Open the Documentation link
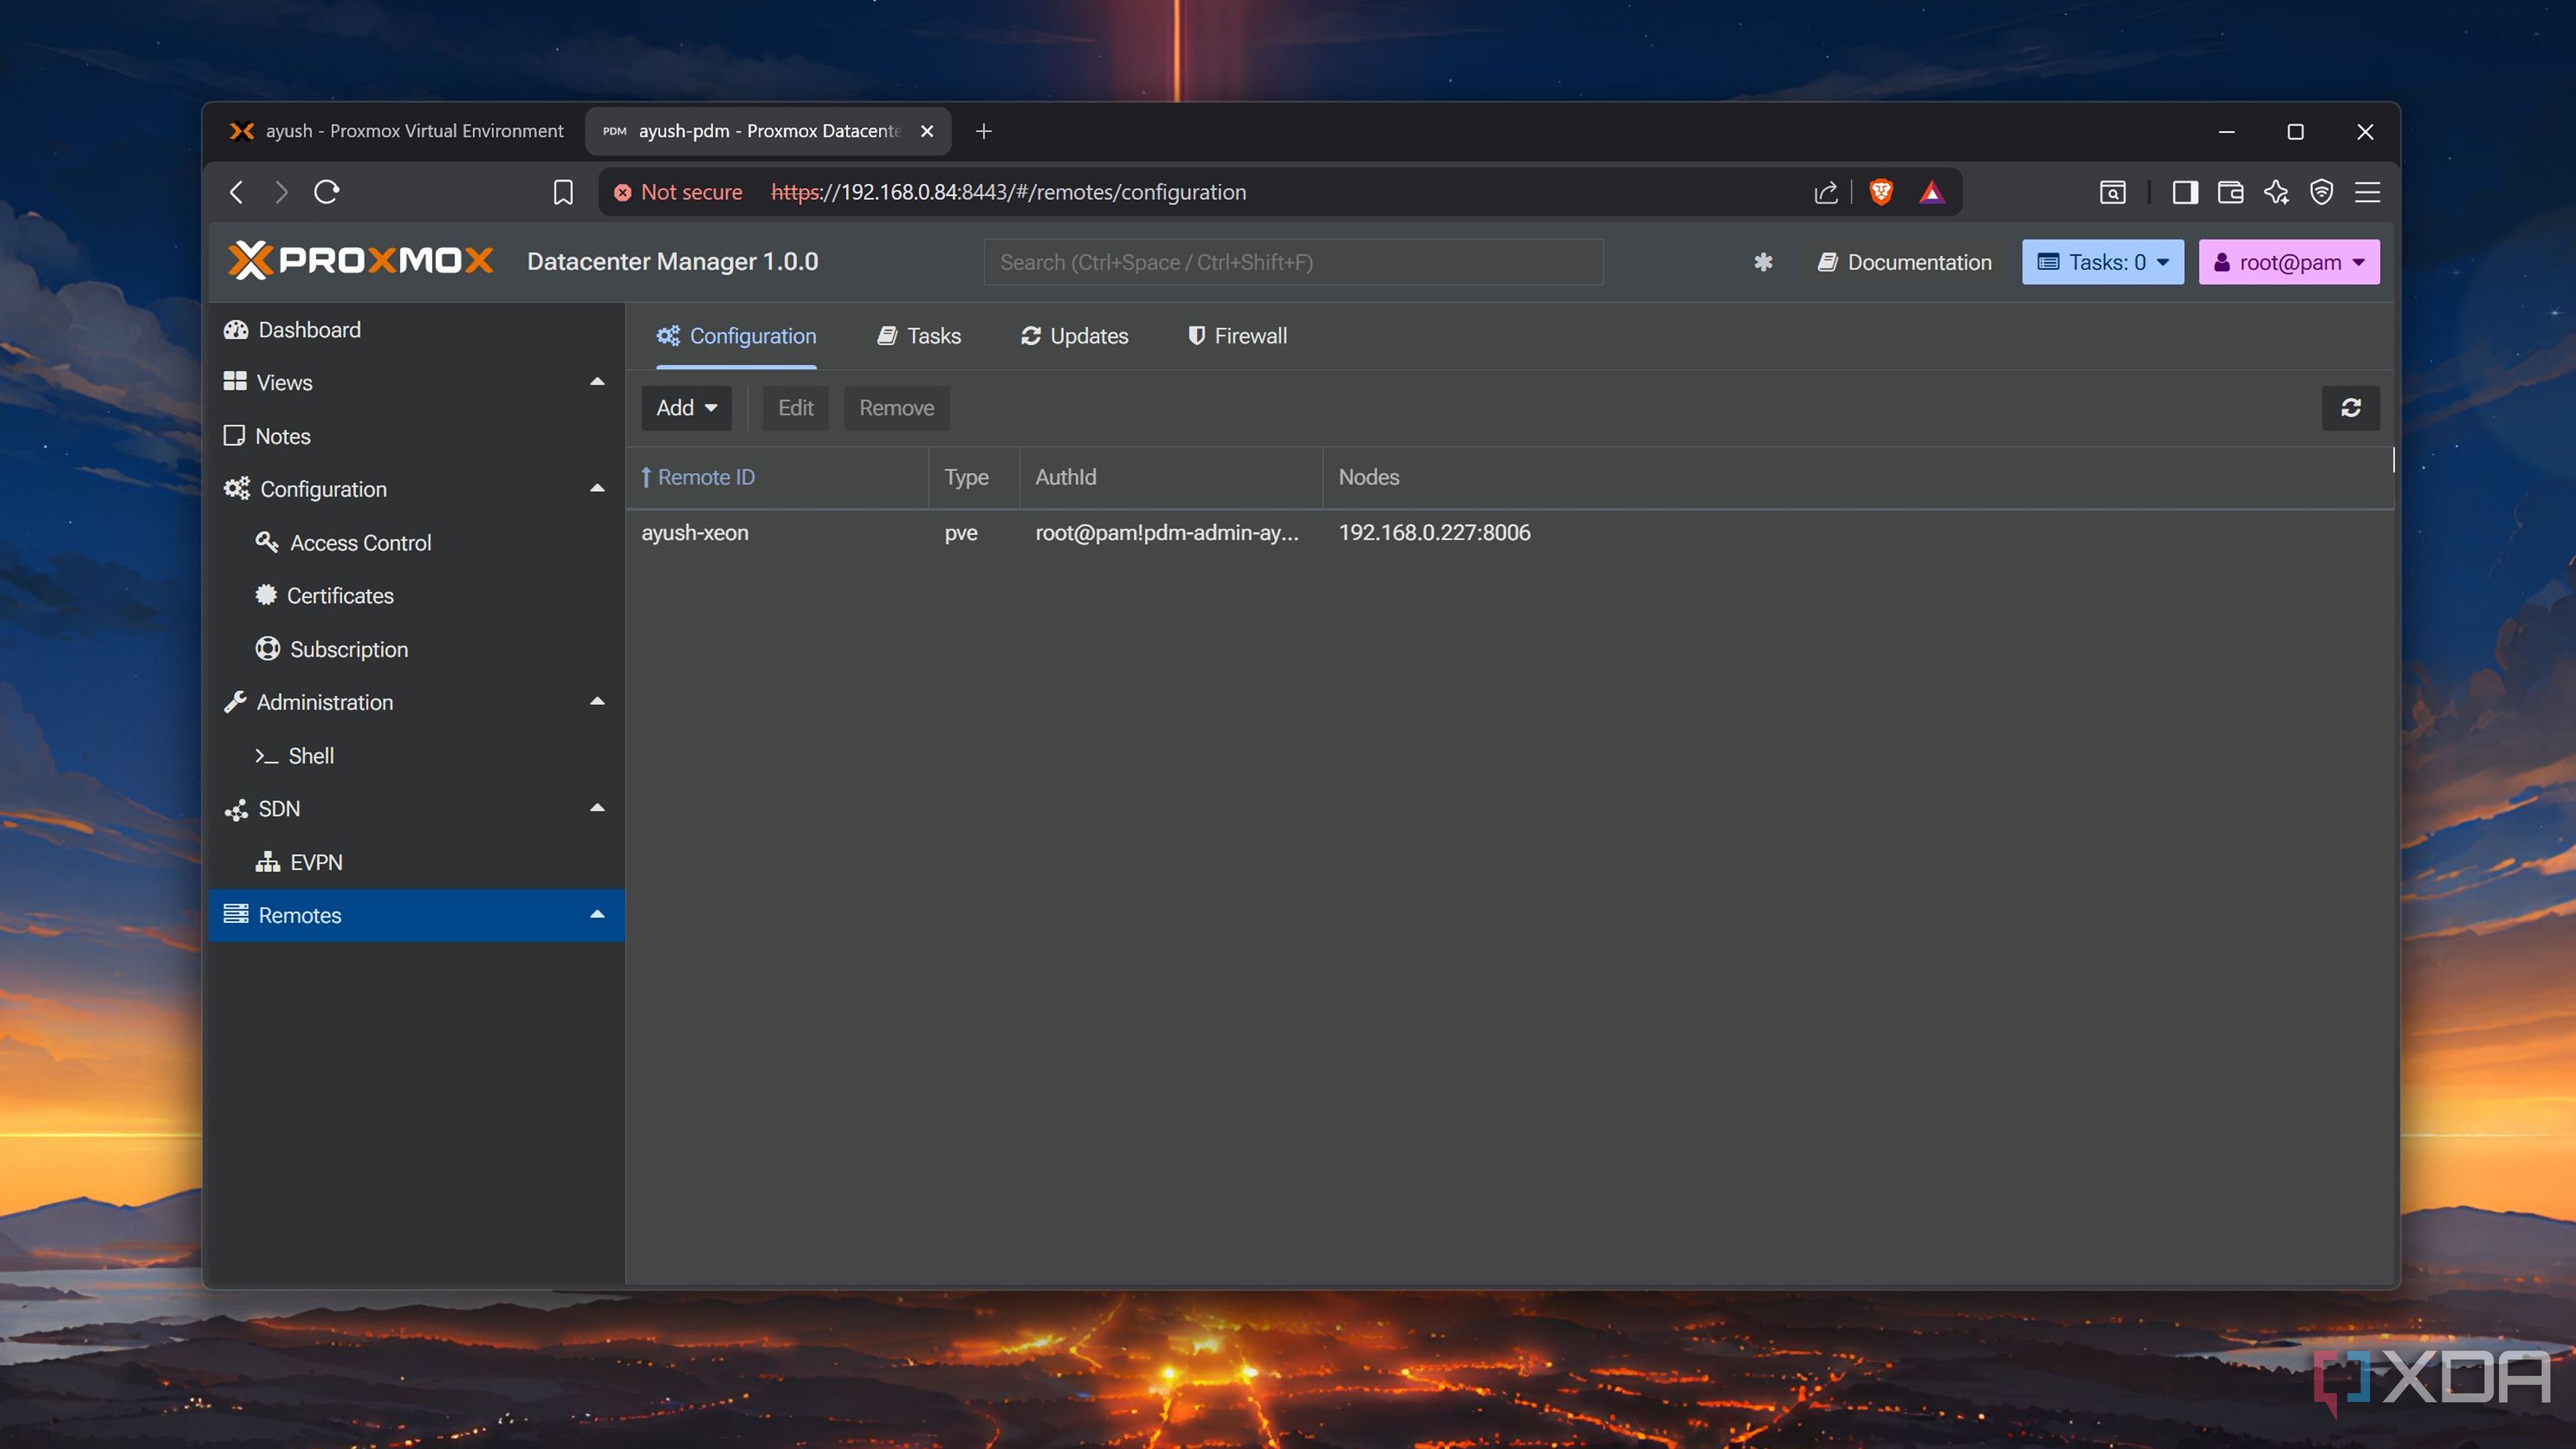 tap(1904, 262)
